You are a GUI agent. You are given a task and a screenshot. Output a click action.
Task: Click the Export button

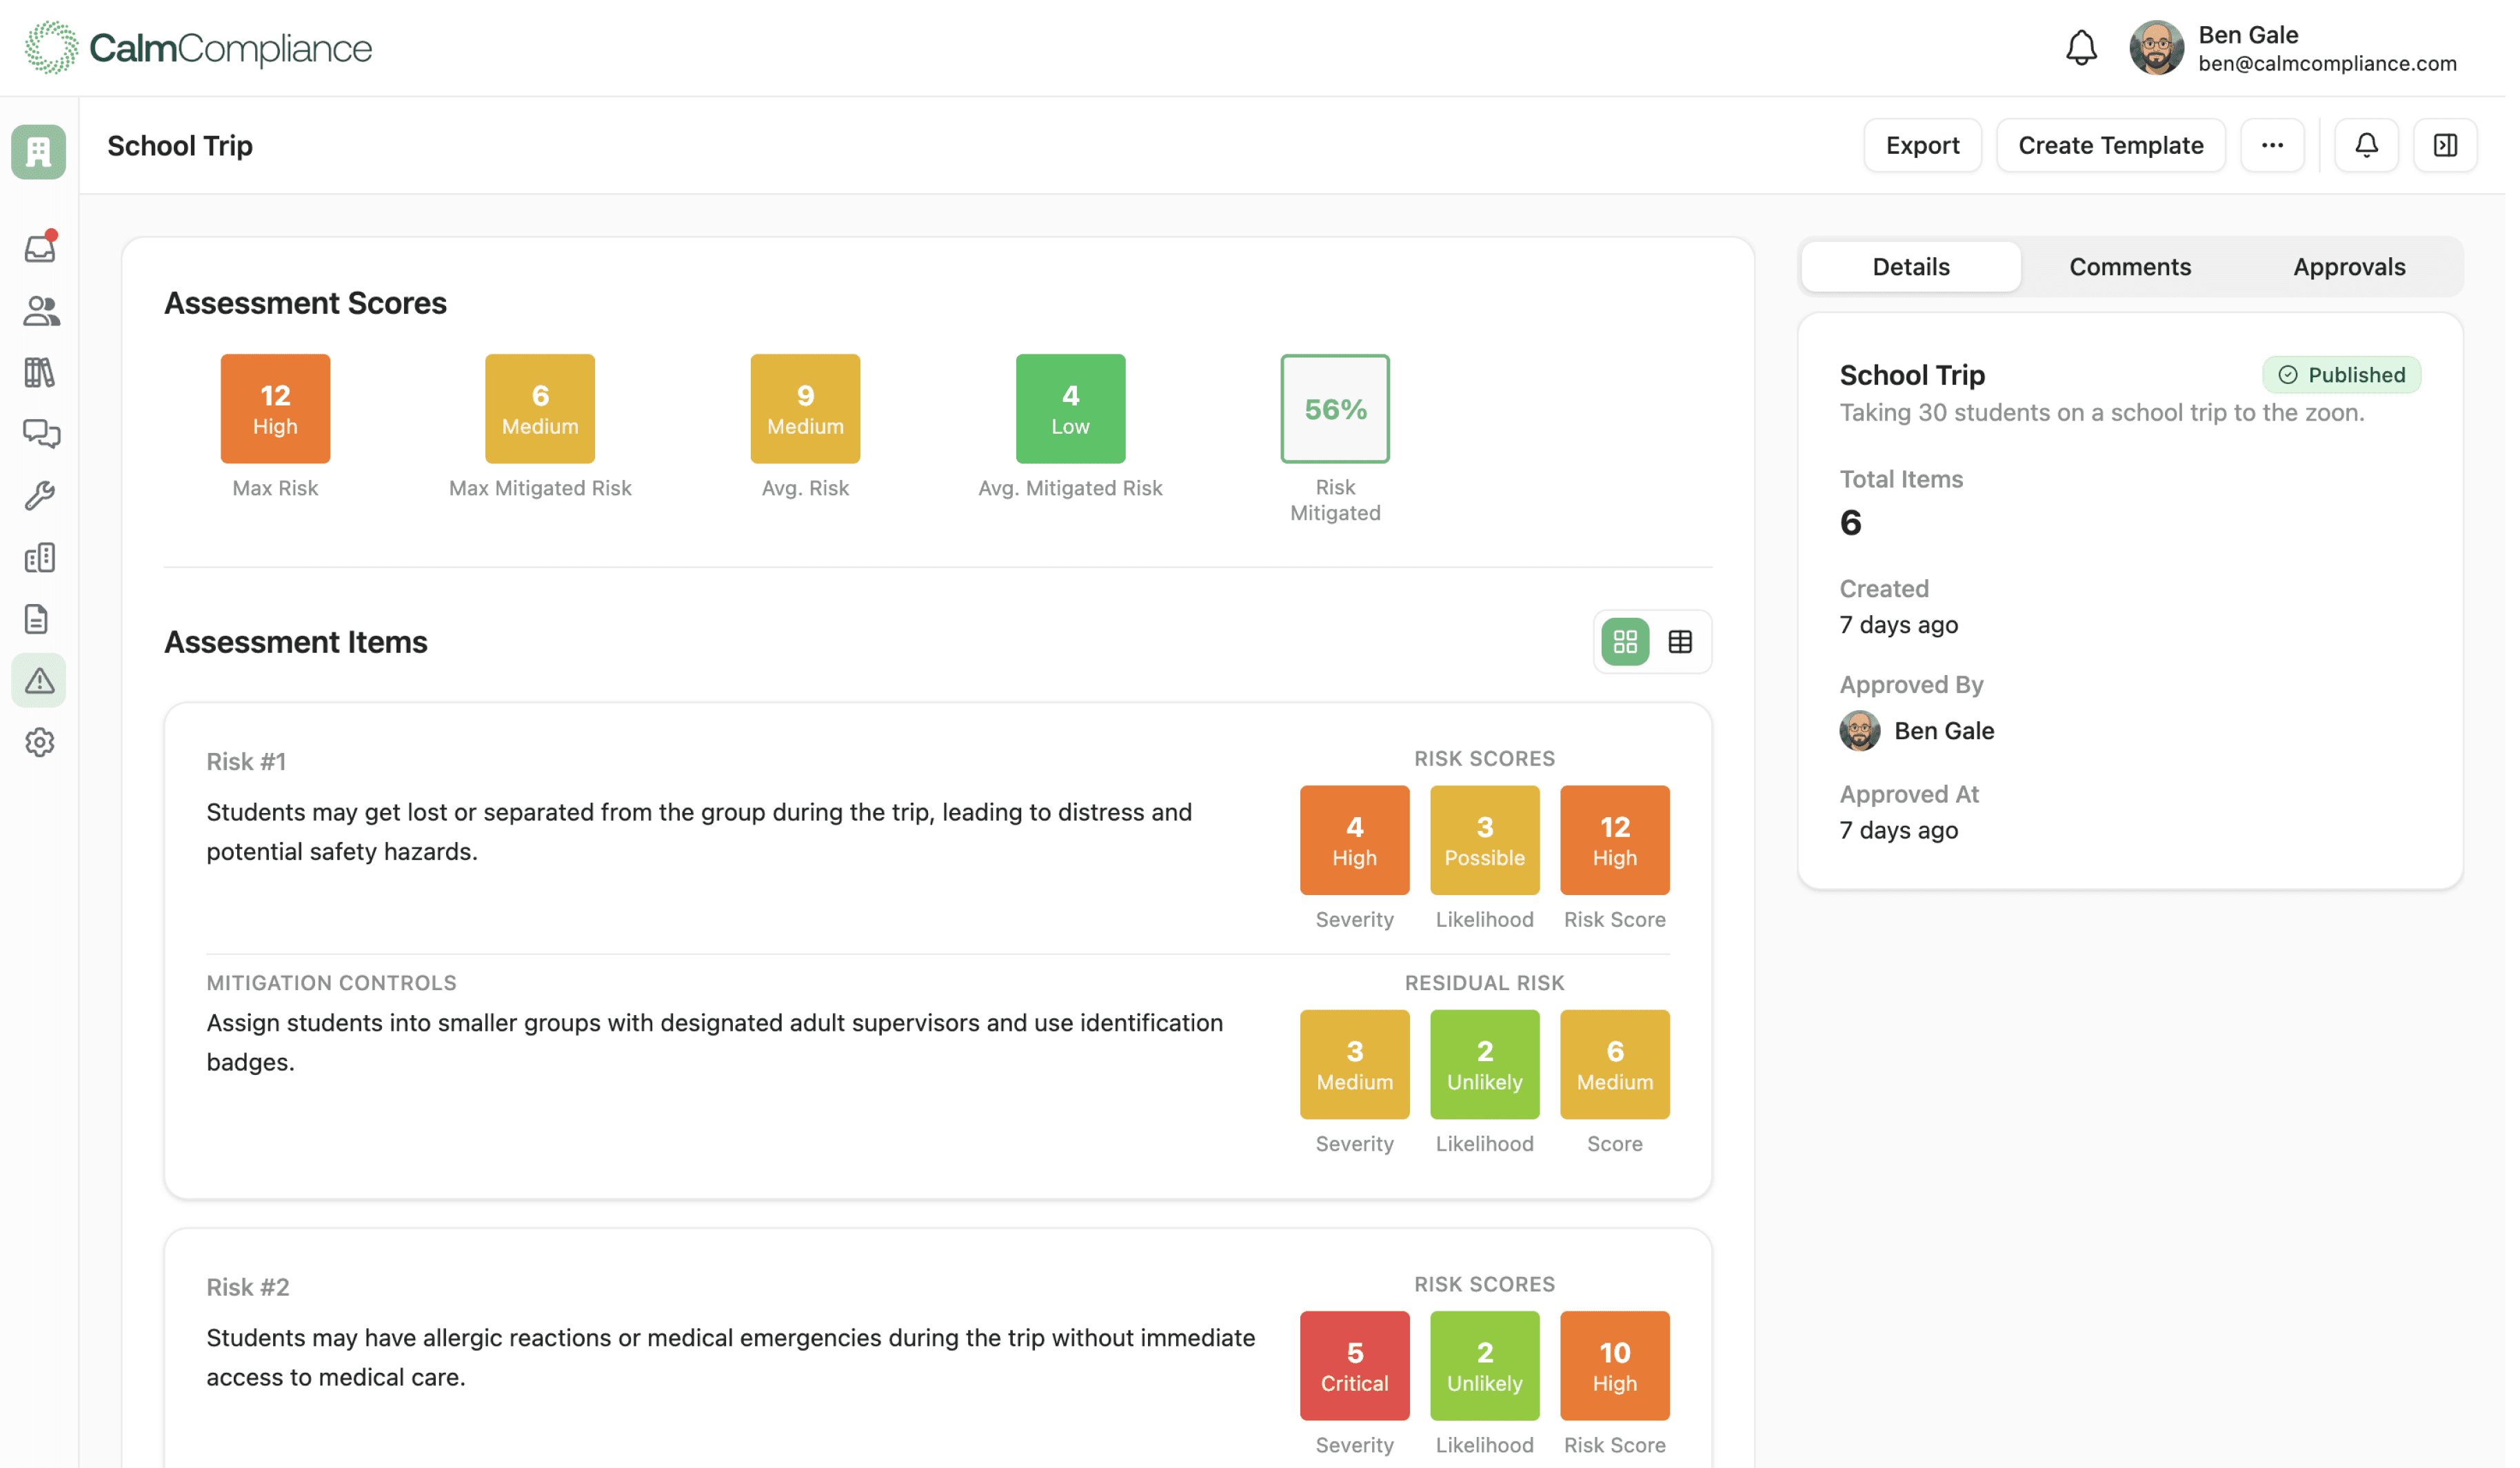(x=1922, y=145)
